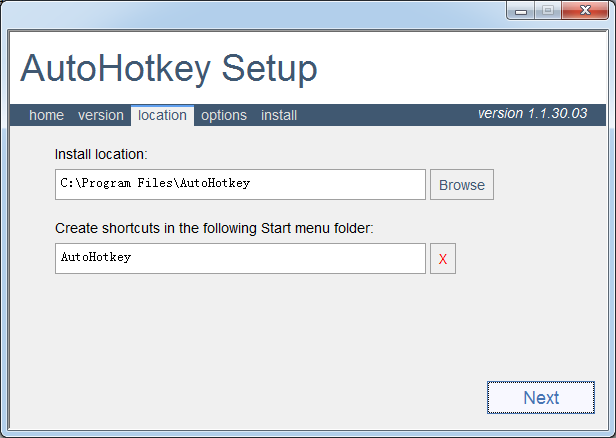
Task: Click the Next button
Action: tap(541, 397)
